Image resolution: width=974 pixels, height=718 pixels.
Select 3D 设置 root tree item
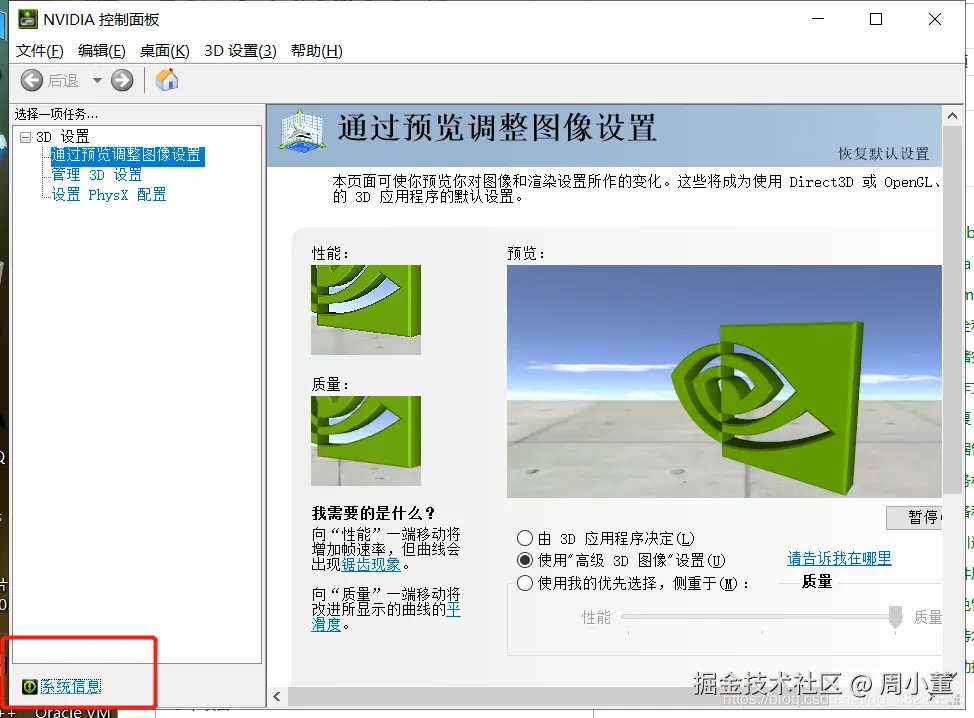(63, 137)
